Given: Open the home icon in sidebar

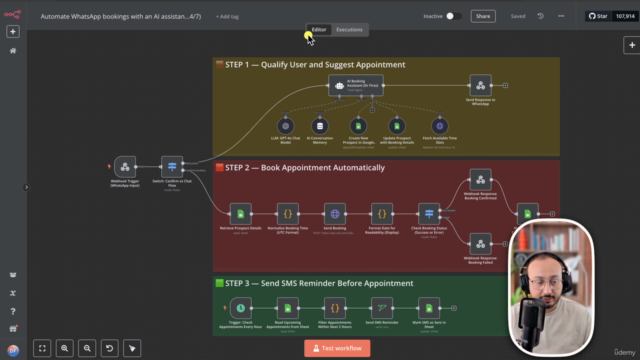Looking at the screenshot, I should point(13,51).
